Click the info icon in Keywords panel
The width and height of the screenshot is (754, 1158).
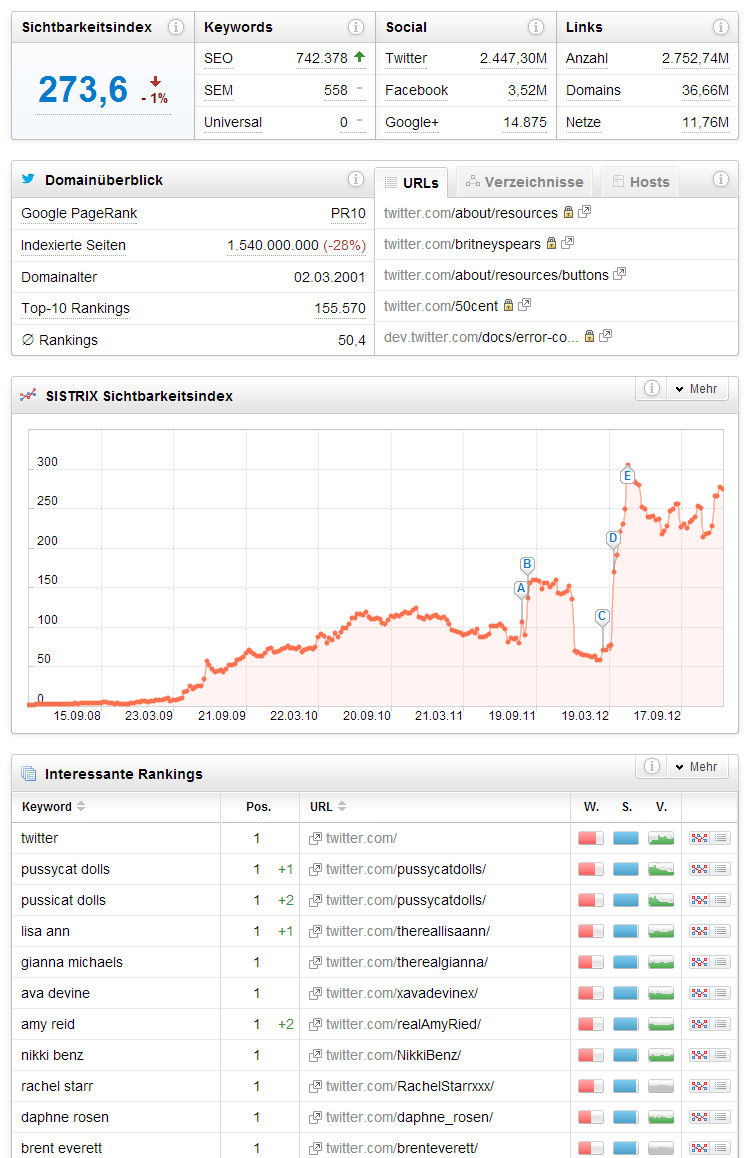(356, 27)
